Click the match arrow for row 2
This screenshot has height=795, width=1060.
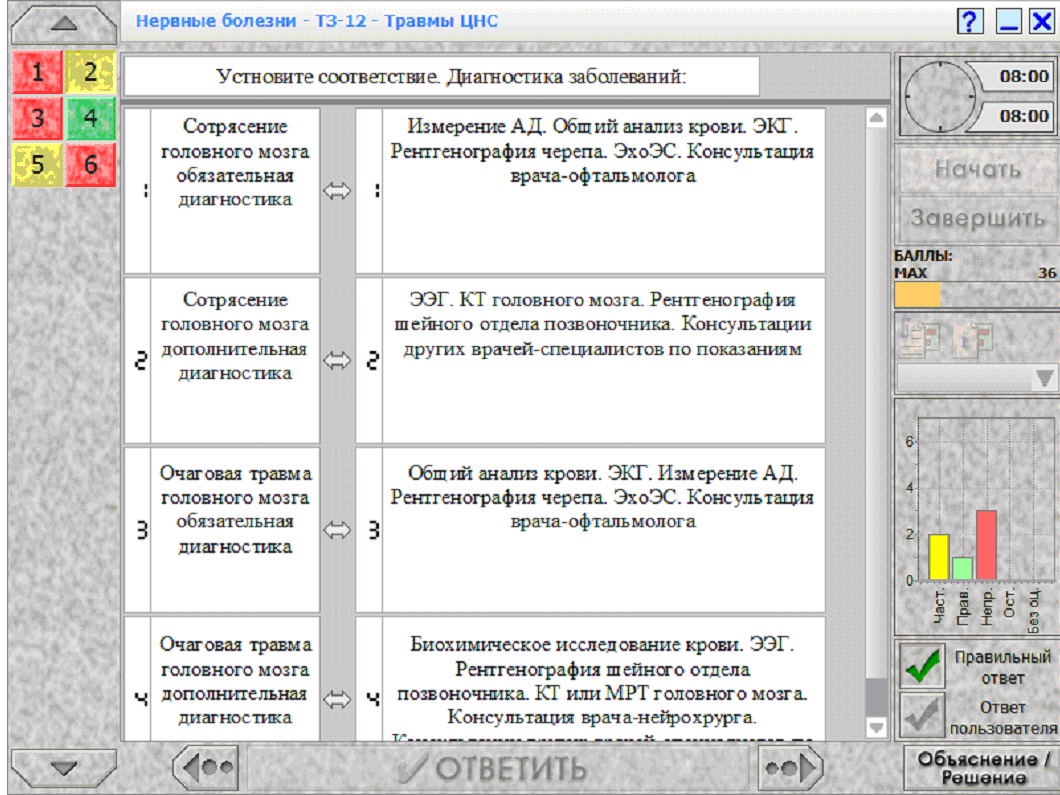[x=337, y=361]
